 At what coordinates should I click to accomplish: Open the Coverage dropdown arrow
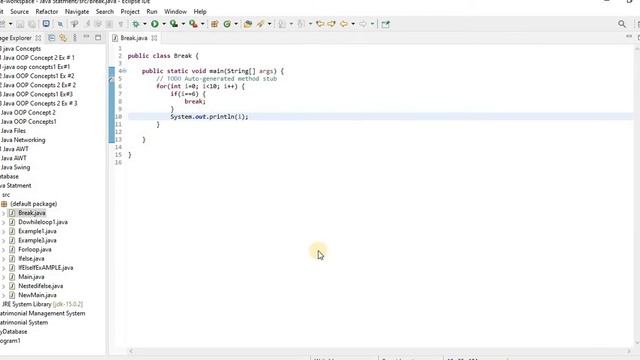(183, 24)
